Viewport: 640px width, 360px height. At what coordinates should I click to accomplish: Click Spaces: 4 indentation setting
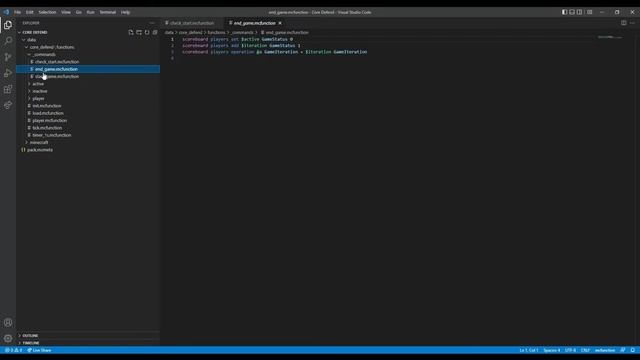(x=552, y=350)
